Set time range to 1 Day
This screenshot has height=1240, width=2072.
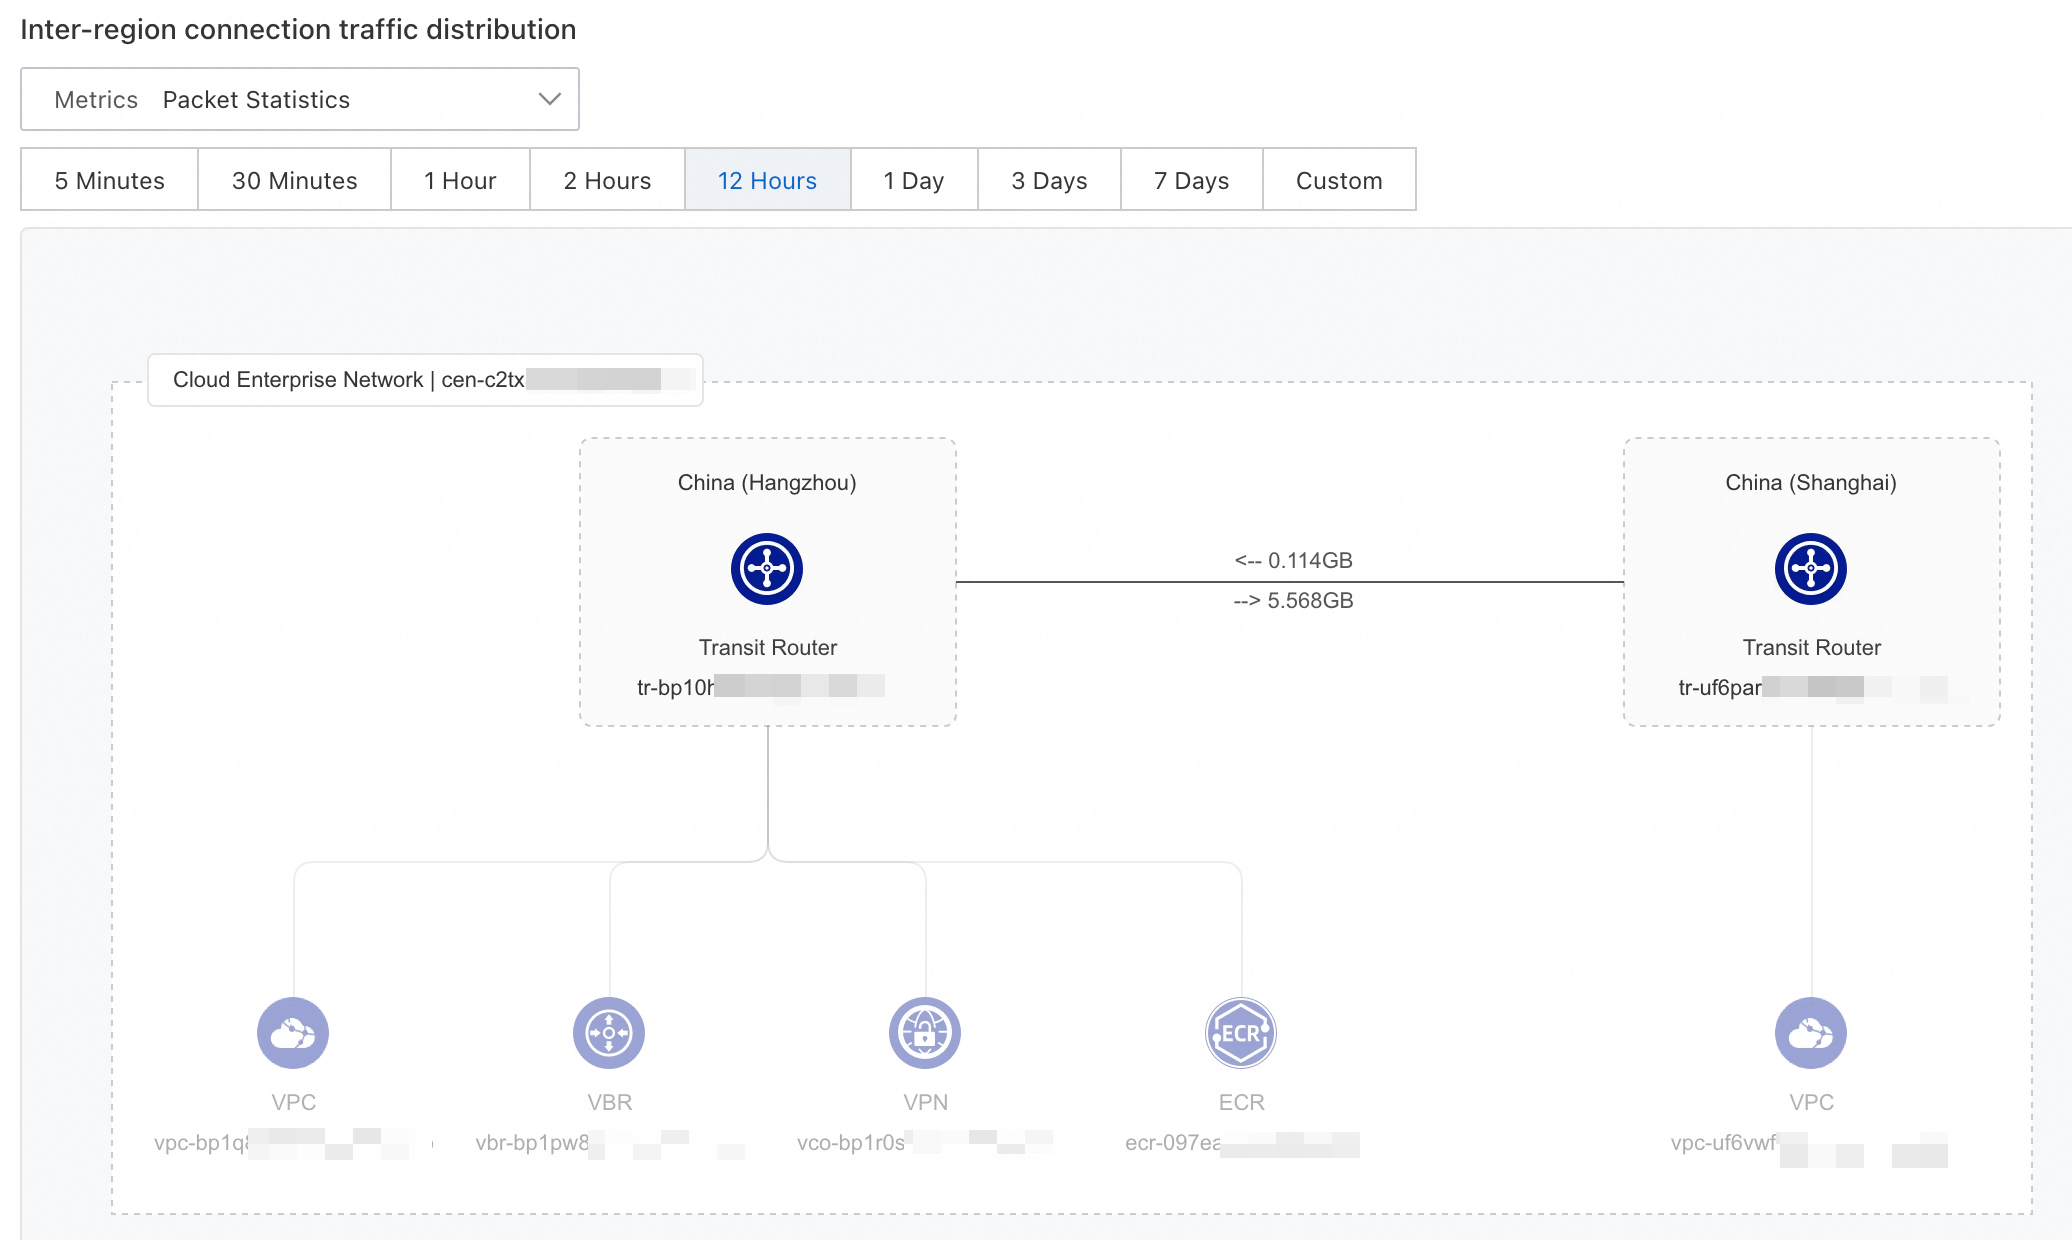point(914,180)
